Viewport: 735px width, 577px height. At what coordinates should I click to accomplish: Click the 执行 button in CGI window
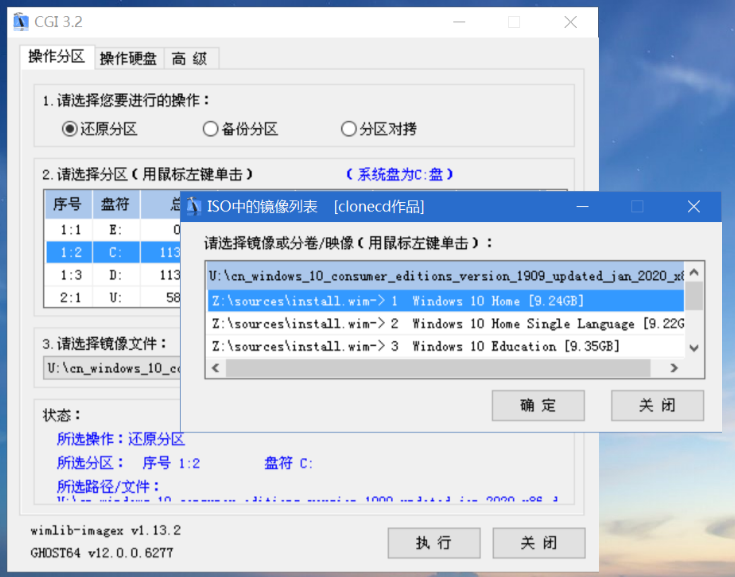point(434,543)
